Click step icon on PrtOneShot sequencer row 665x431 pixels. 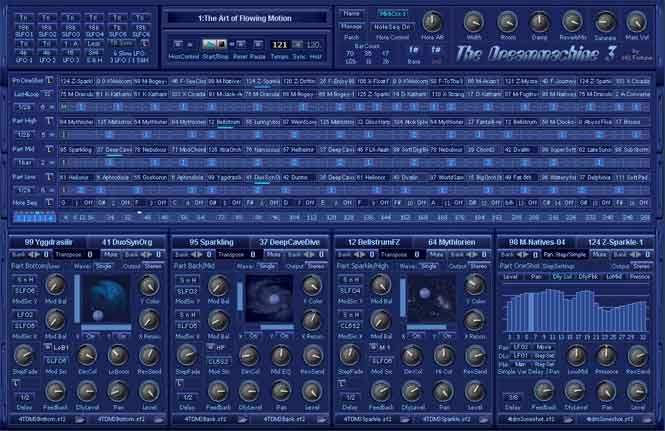click(50, 81)
